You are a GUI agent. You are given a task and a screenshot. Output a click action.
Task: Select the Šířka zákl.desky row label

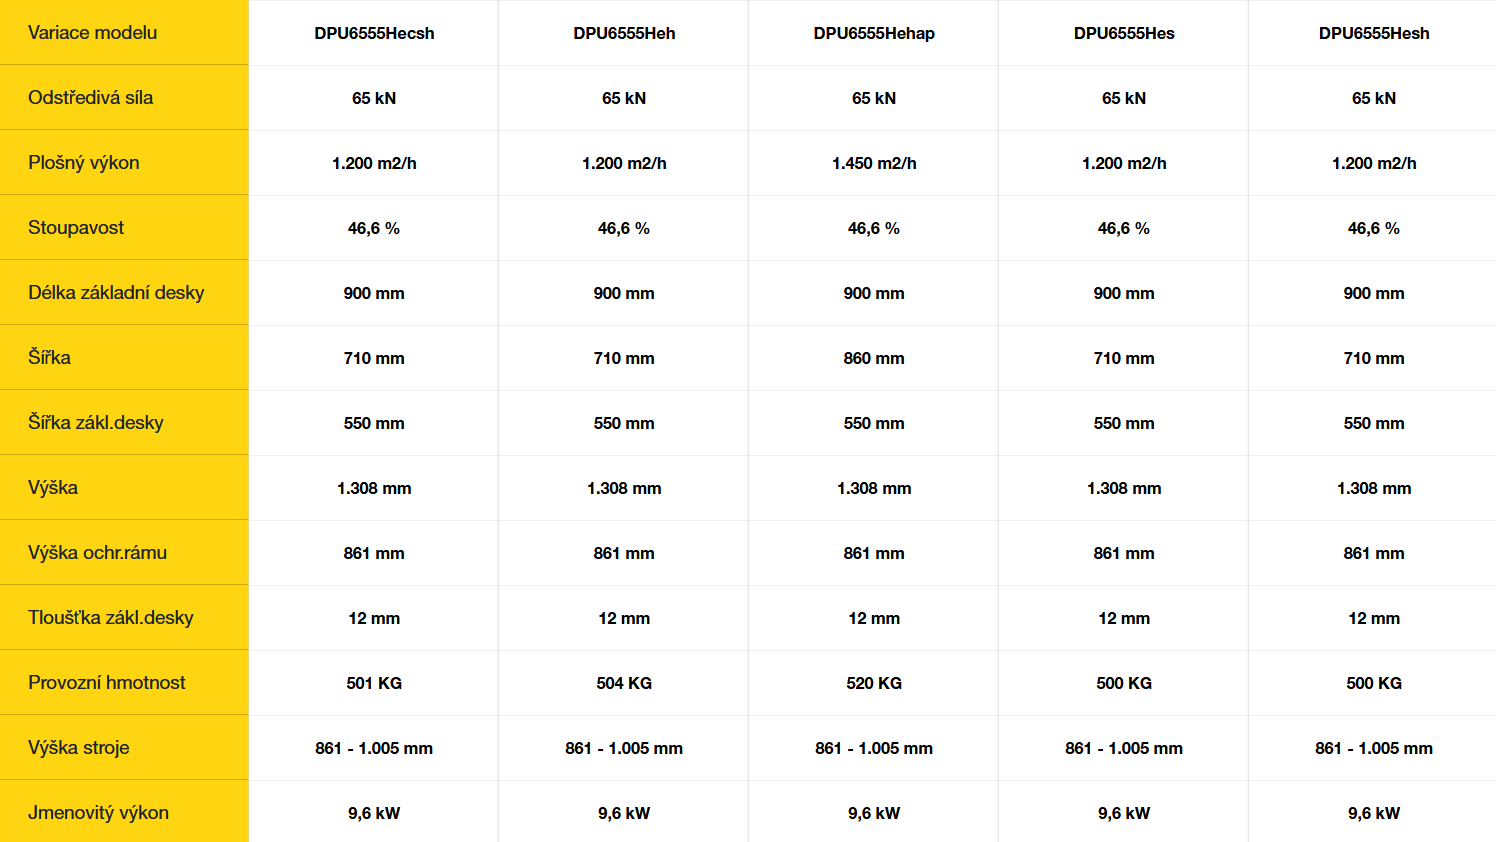96,422
